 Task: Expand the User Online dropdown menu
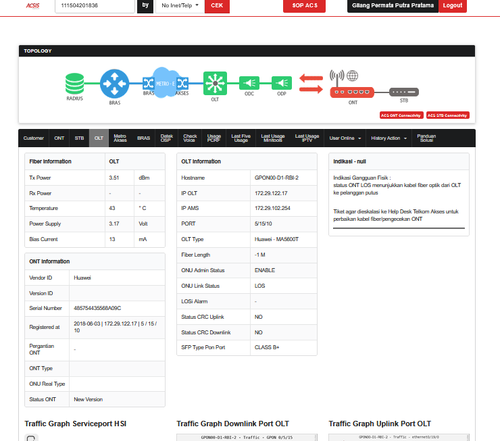[345, 138]
